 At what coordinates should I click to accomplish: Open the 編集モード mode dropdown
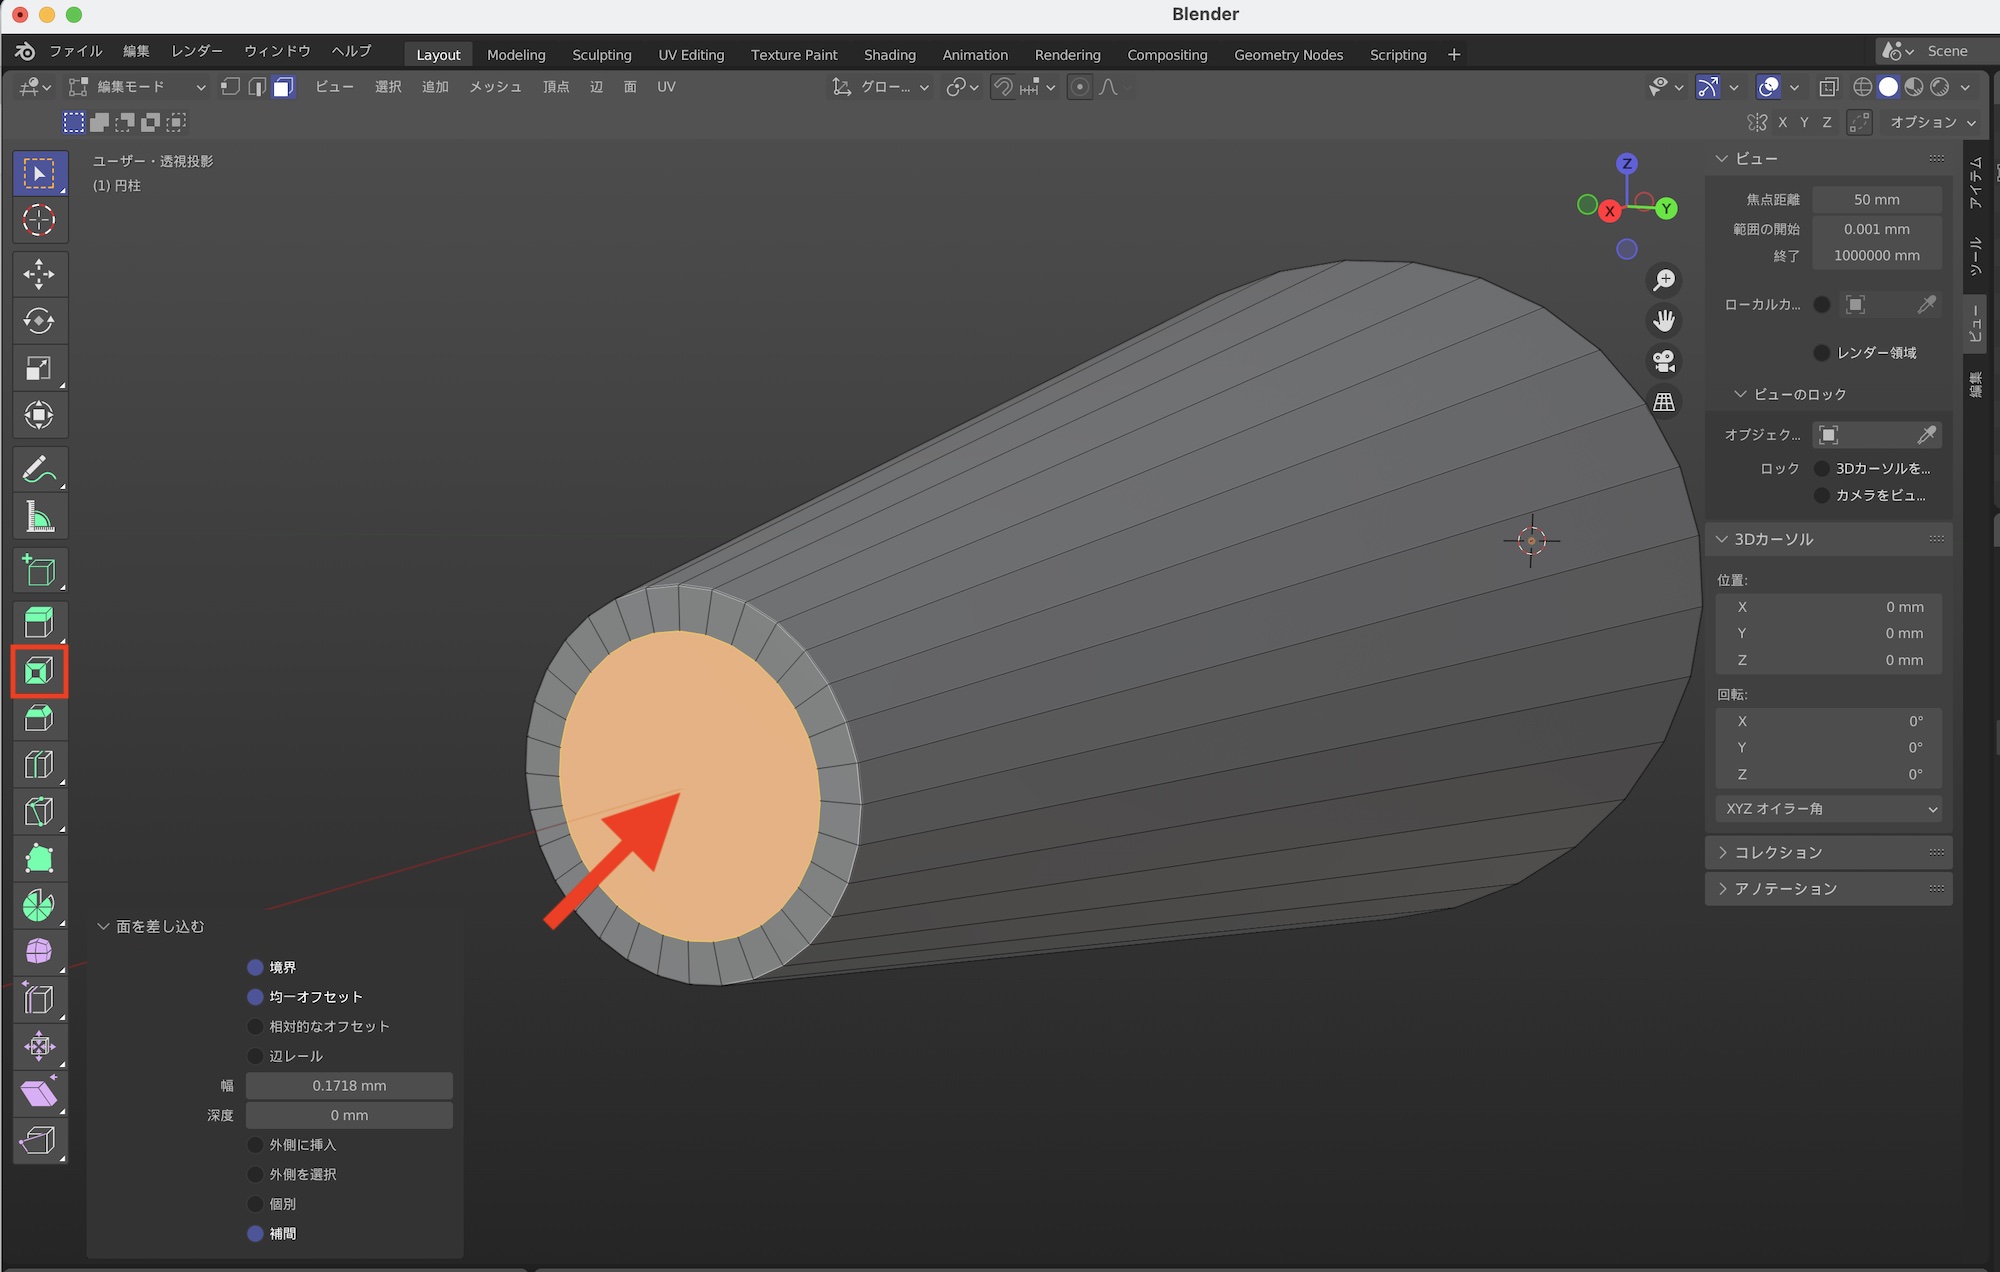coord(137,87)
